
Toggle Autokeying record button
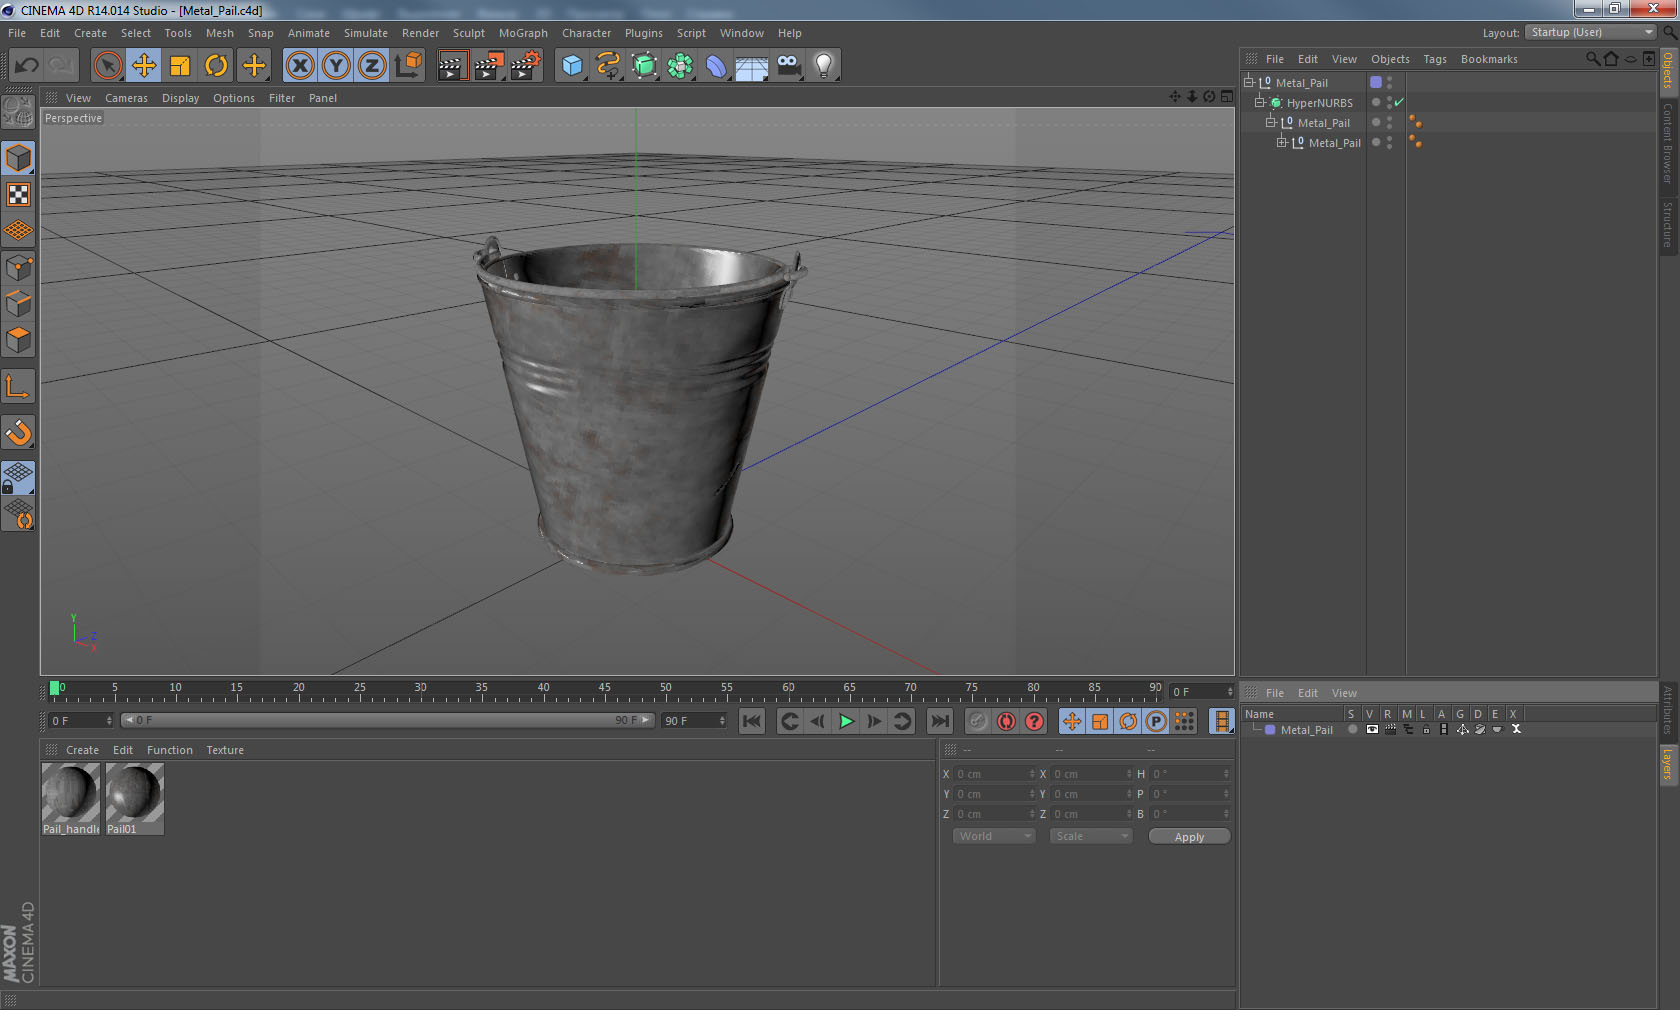pyautogui.click(x=1006, y=721)
